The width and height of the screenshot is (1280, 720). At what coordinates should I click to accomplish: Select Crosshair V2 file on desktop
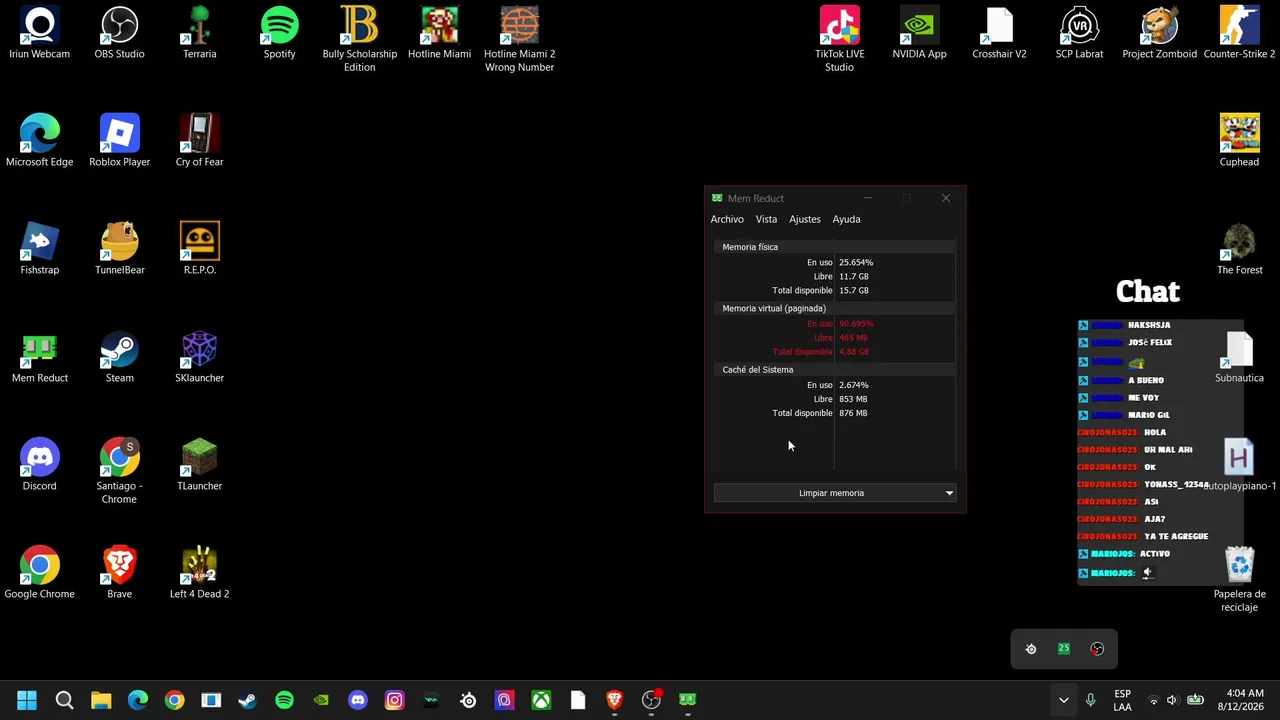pyautogui.click(x=1000, y=33)
